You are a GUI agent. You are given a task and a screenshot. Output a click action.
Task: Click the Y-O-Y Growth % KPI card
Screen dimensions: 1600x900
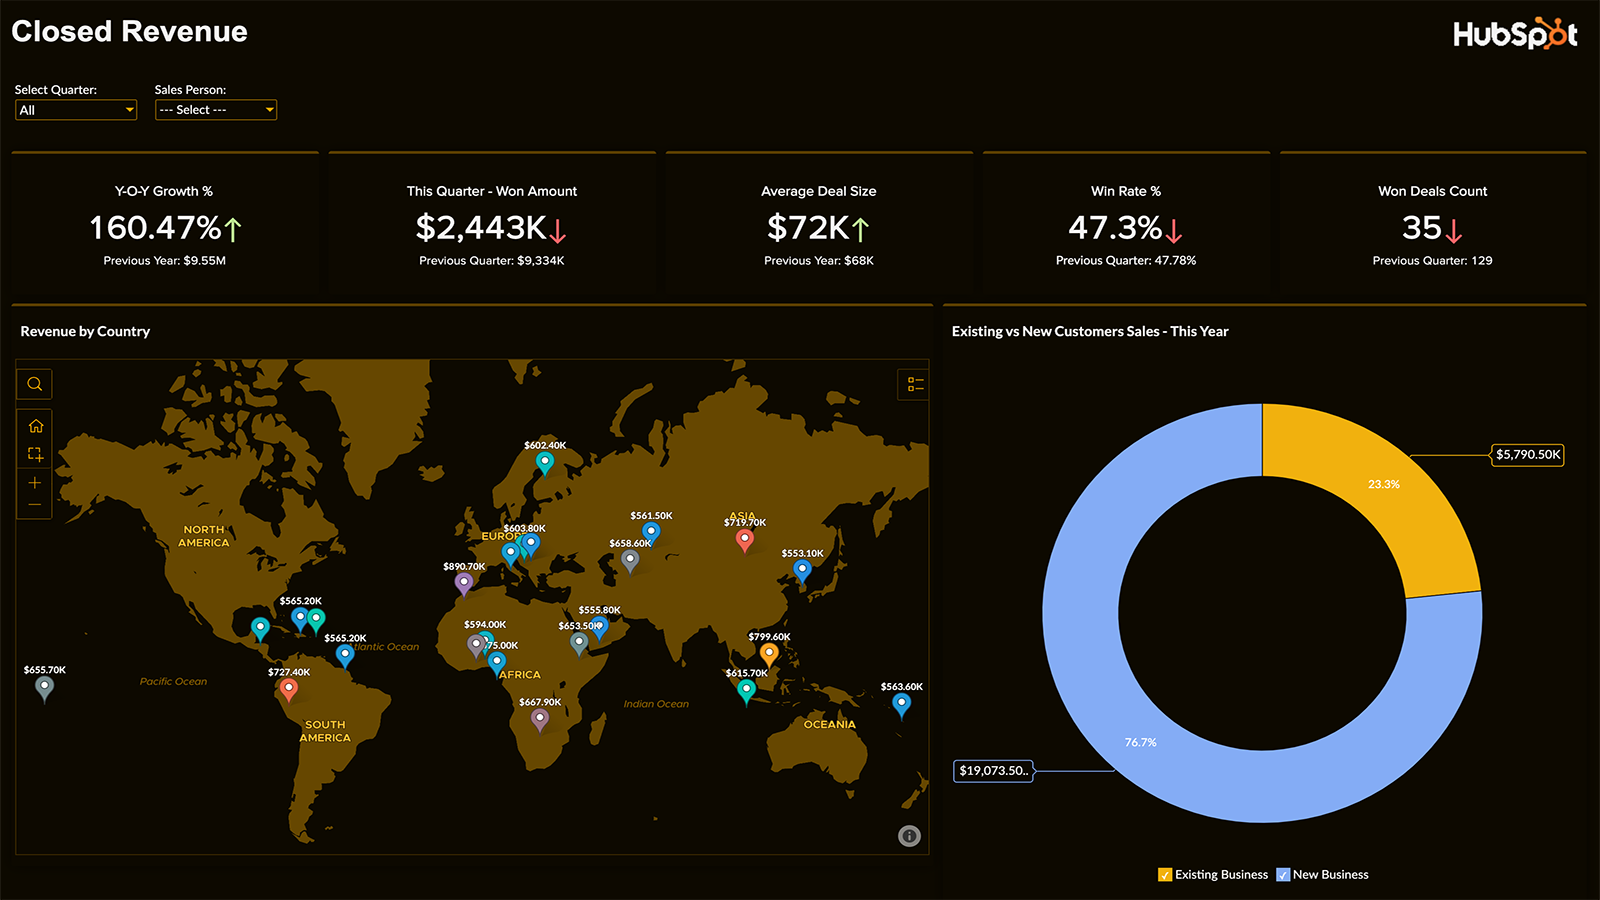coord(163,220)
